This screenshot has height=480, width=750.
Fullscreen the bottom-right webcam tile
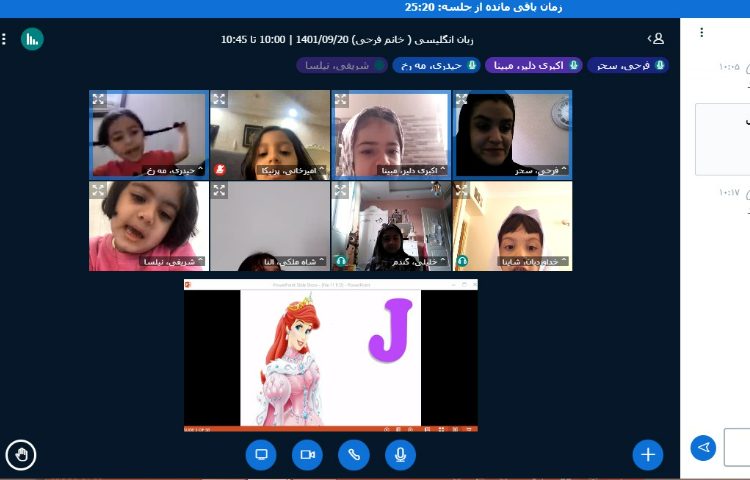point(462,190)
